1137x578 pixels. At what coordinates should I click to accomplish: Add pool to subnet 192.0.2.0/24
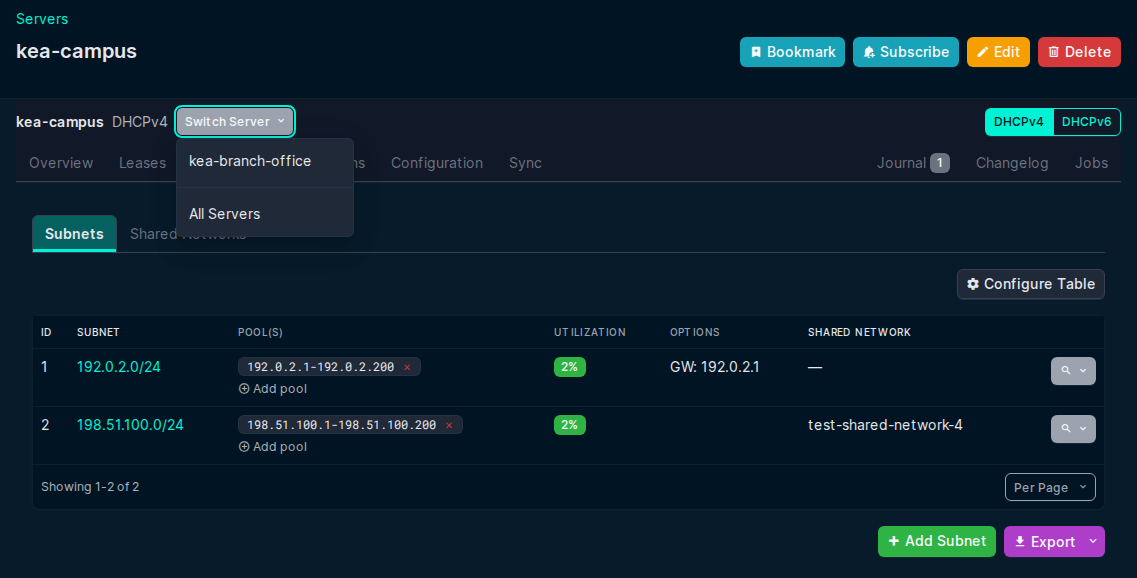273,389
